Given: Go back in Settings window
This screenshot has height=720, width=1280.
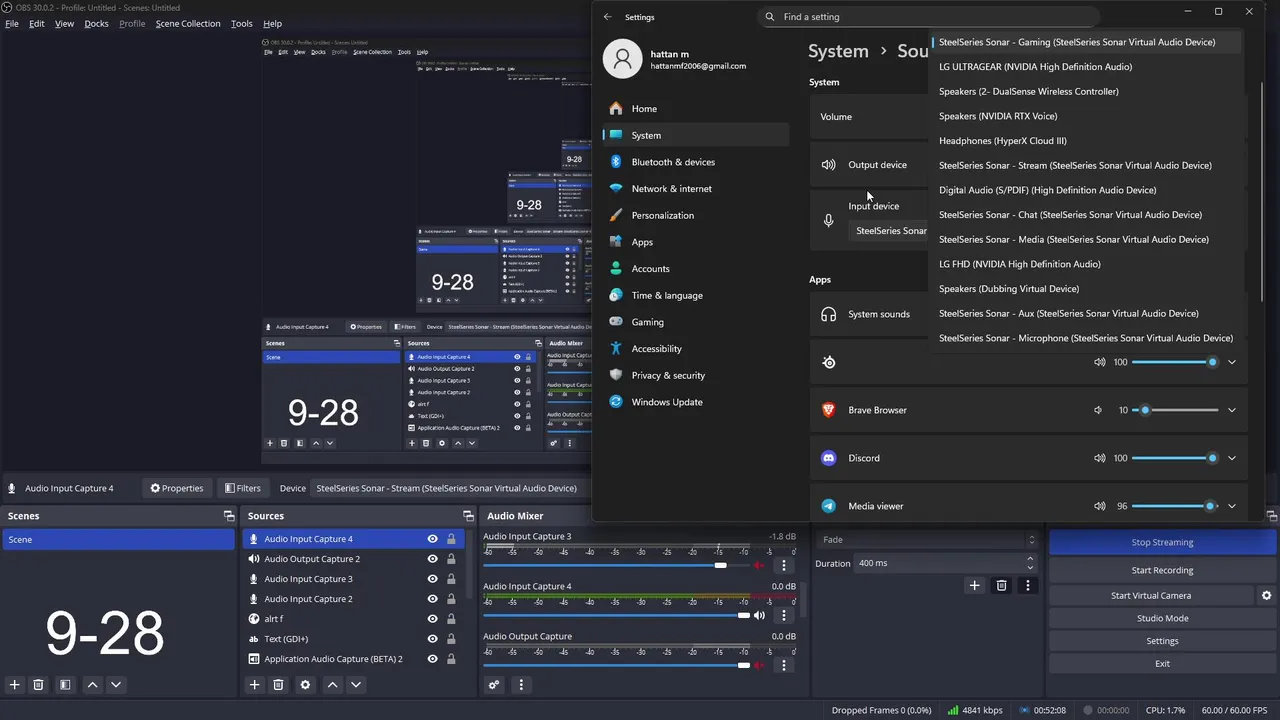Looking at the screenshot, I should [x=607, y=17].
